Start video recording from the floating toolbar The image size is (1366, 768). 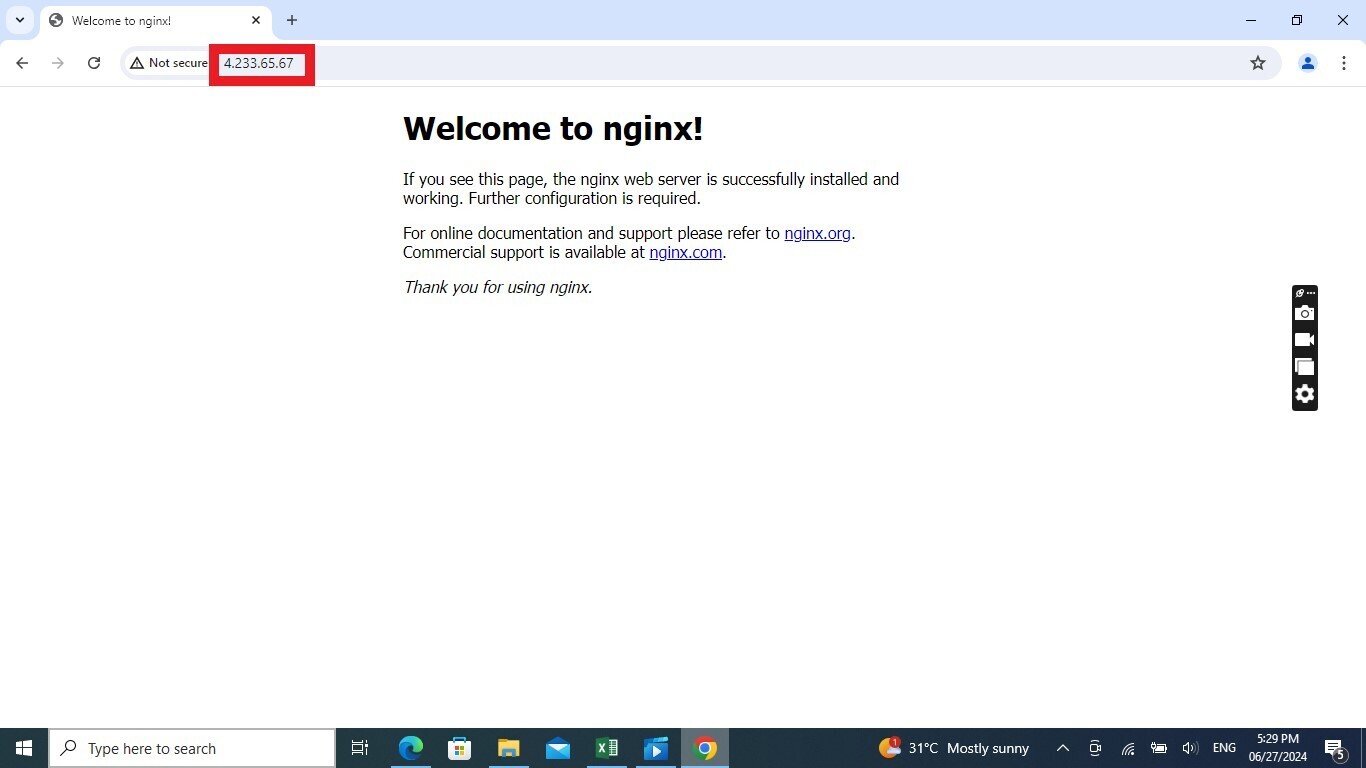1304,340
